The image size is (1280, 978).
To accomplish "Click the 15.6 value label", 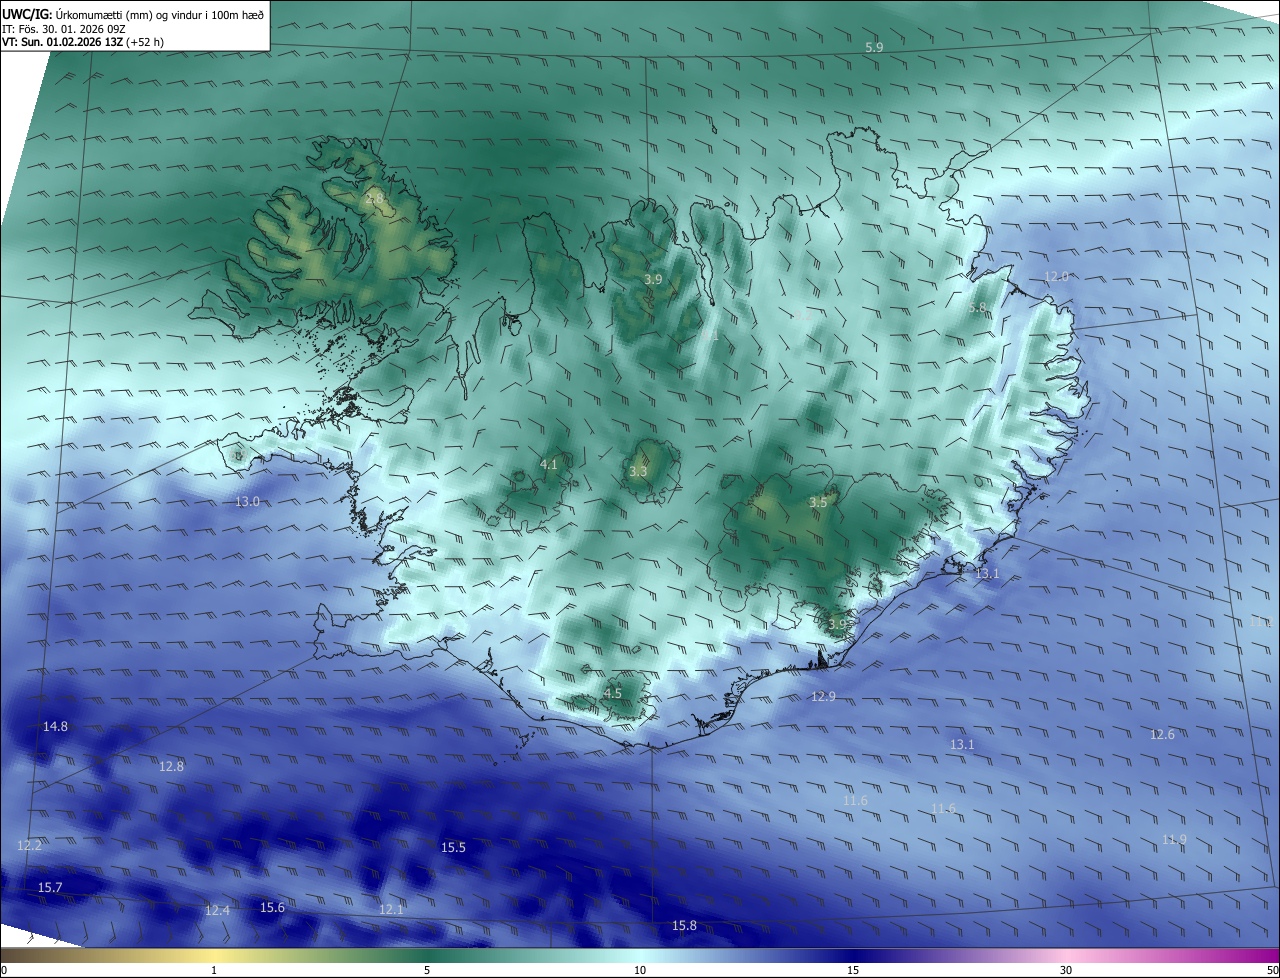I will click(272, 907).
